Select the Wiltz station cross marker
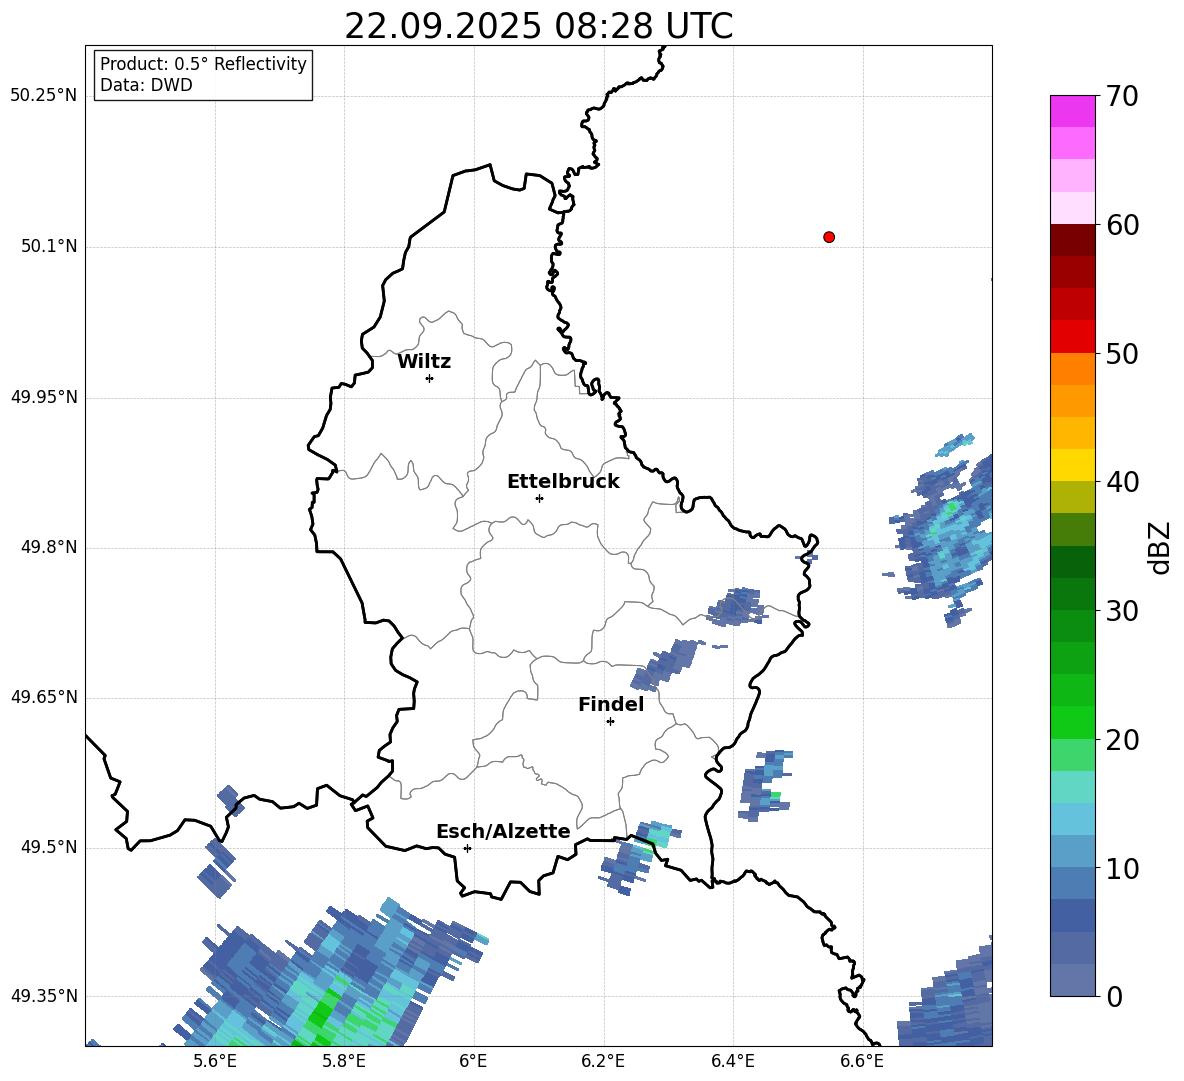The image size is (1184, 1081). 430,378
